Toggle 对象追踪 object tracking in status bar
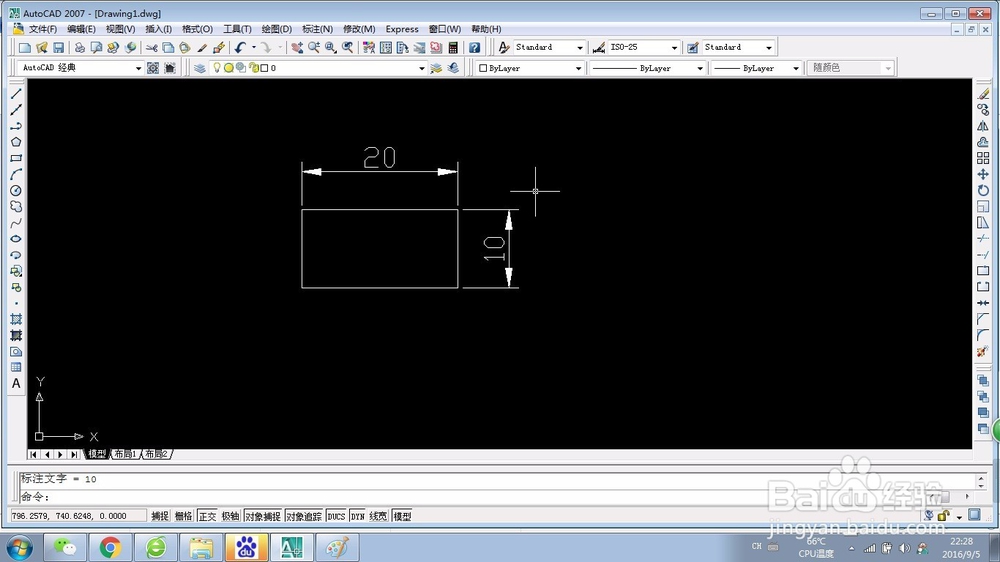Image resolution: width=1000 pixels, height=562 pixels. point(304,516)
